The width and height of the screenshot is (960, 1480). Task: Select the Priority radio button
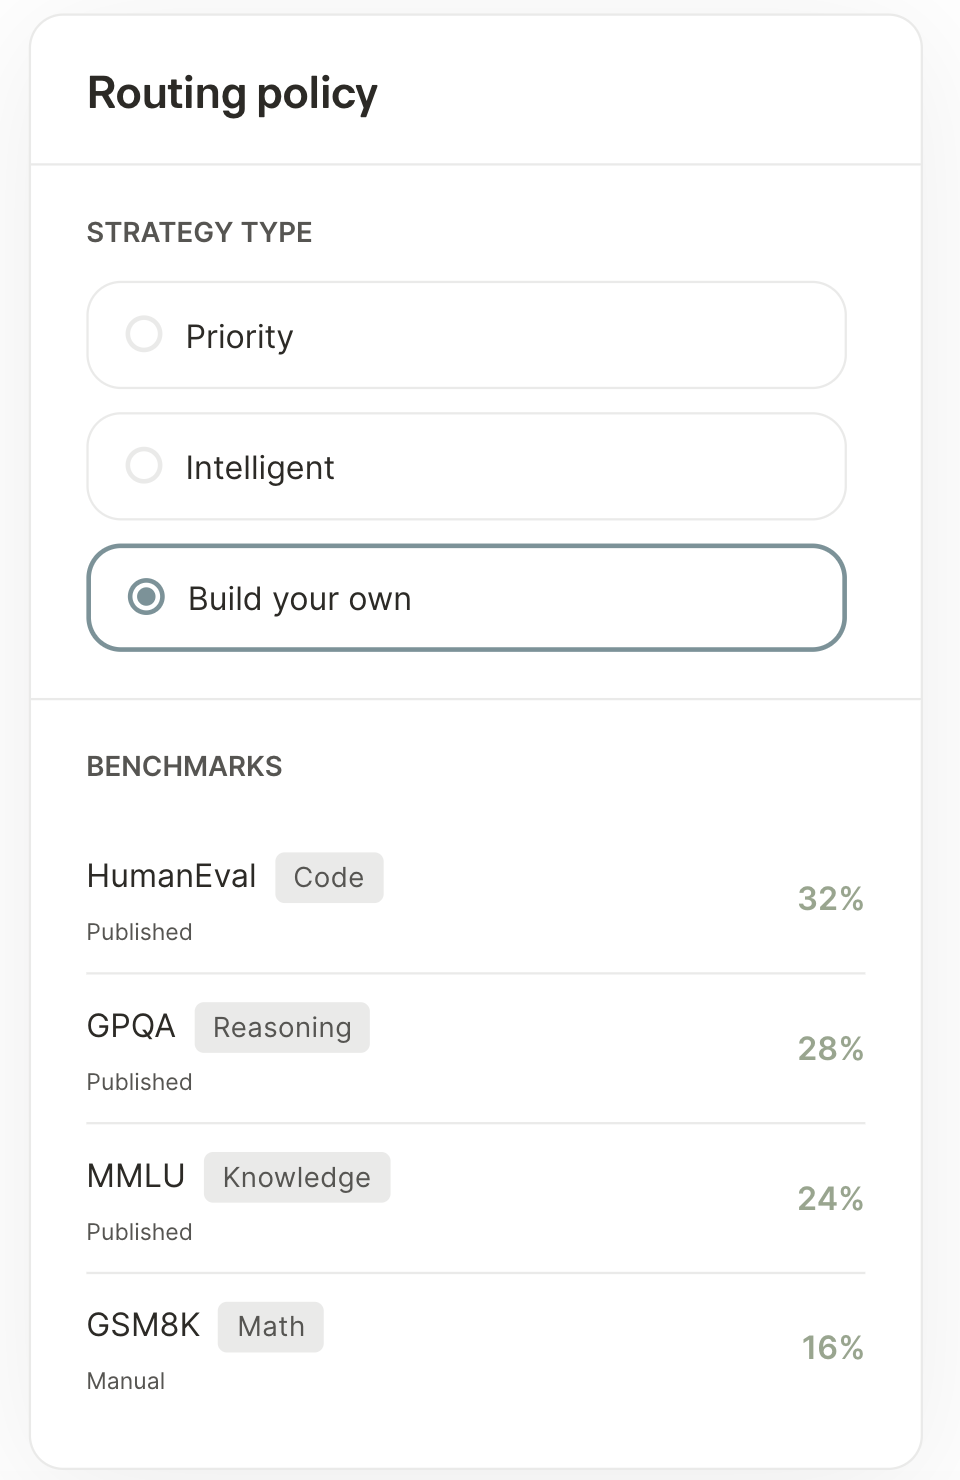click(144, 334)
